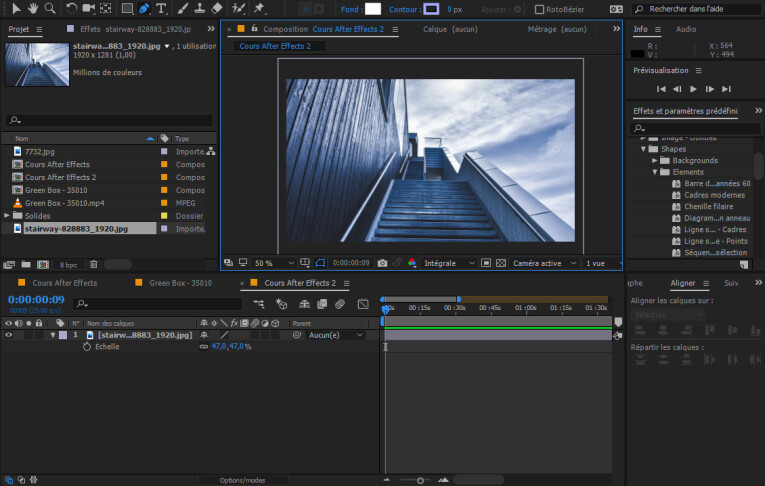
Task: Click the Graph Editor icon in timeline
Action: (x=363, y=304)
